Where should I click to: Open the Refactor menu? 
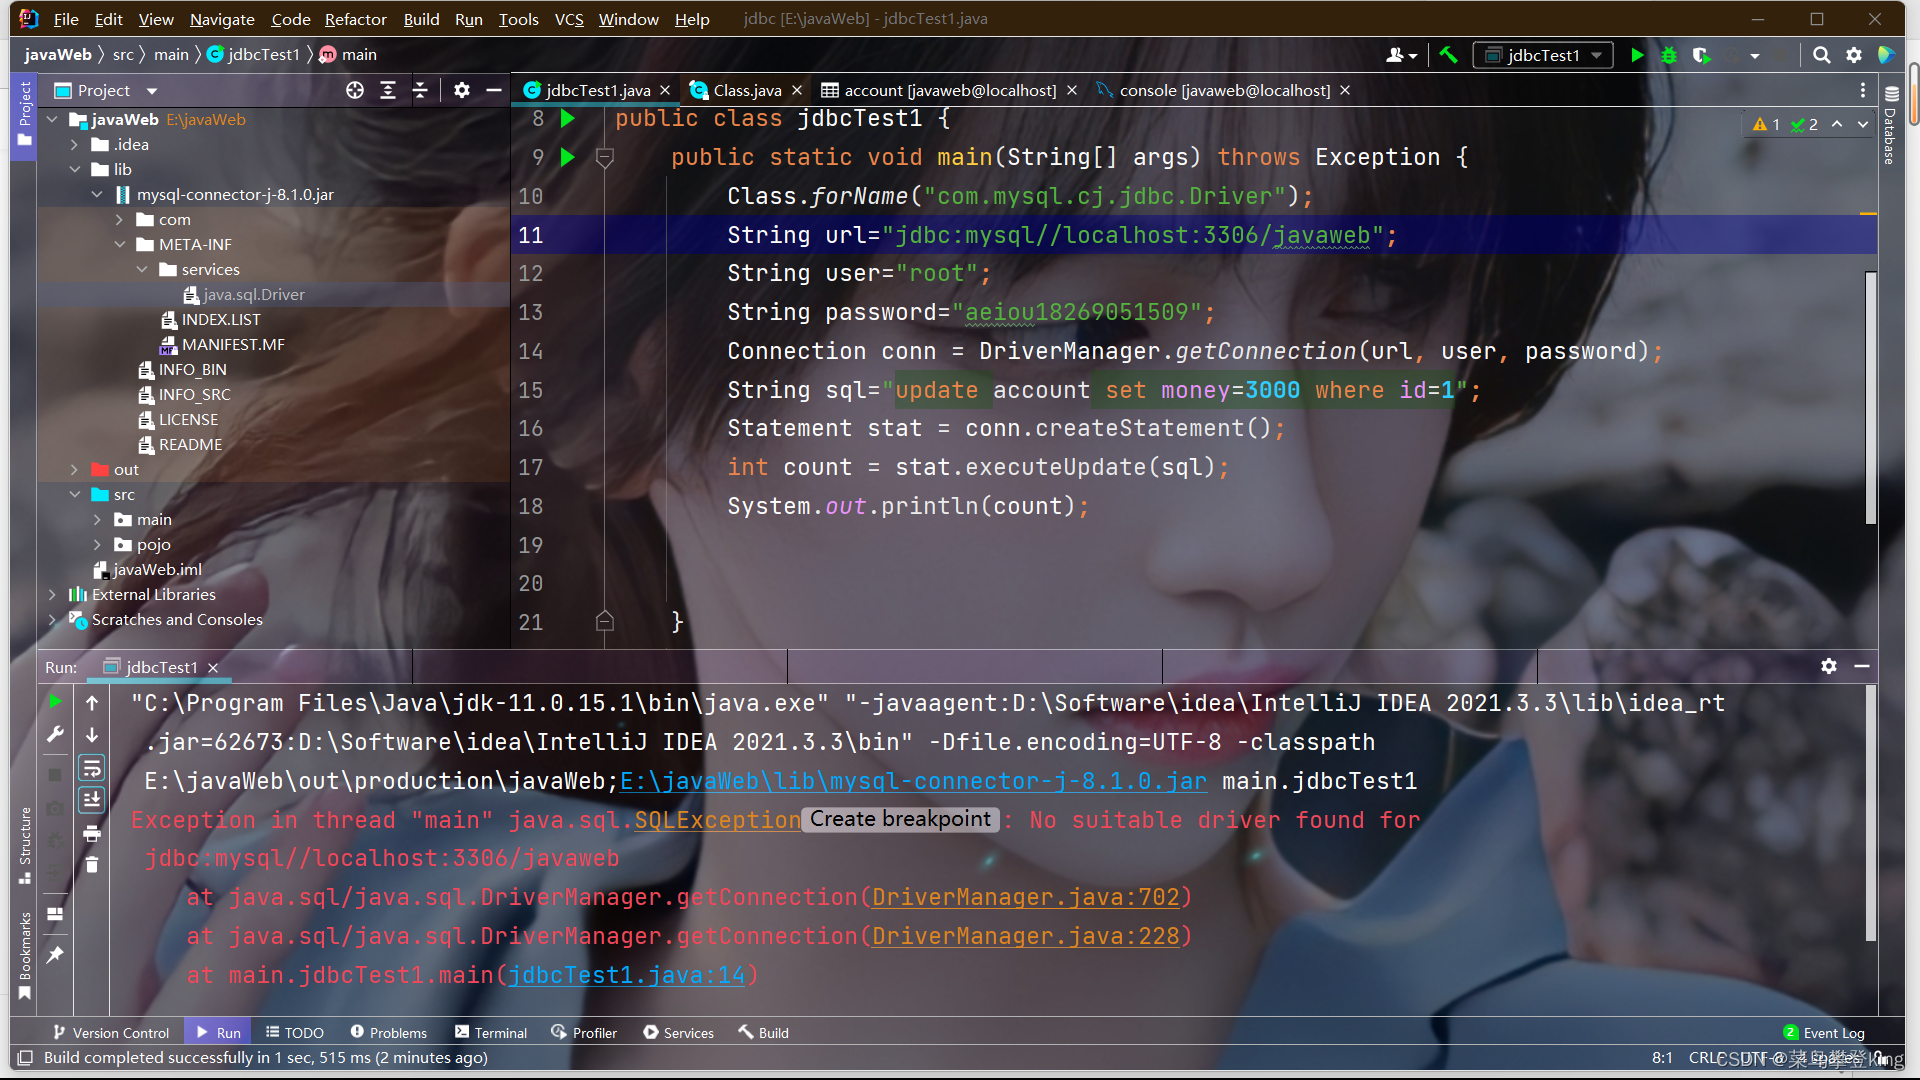(355, 19)
